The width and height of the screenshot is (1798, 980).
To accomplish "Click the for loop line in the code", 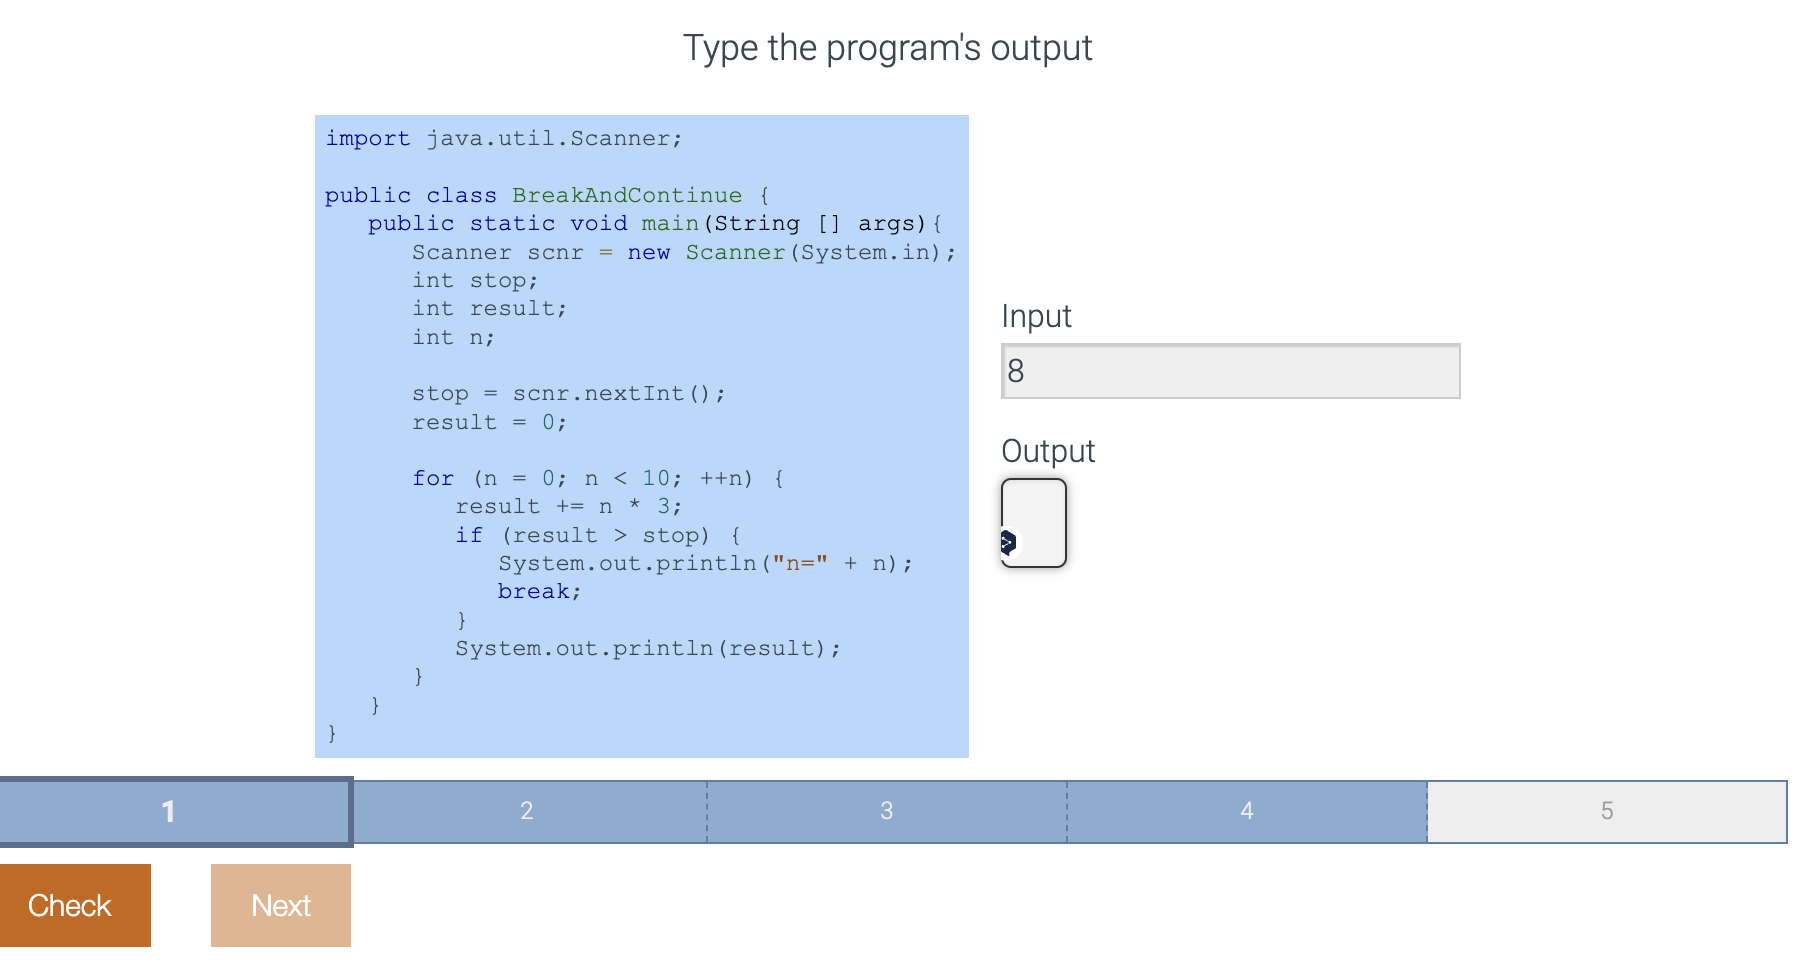I will click(596, 478).
